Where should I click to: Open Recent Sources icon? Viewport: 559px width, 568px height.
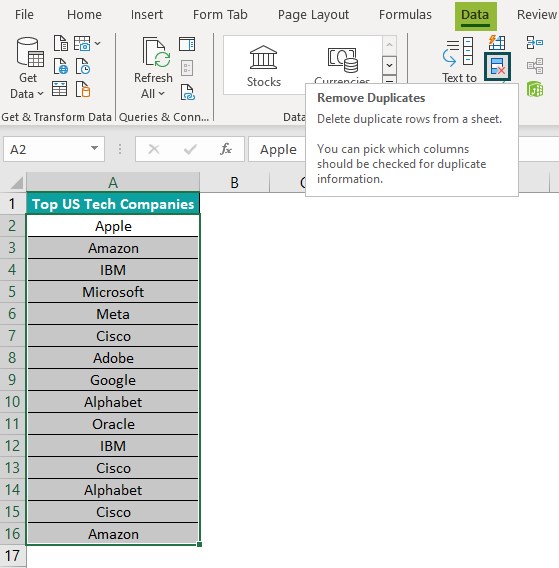coord(83,66)
